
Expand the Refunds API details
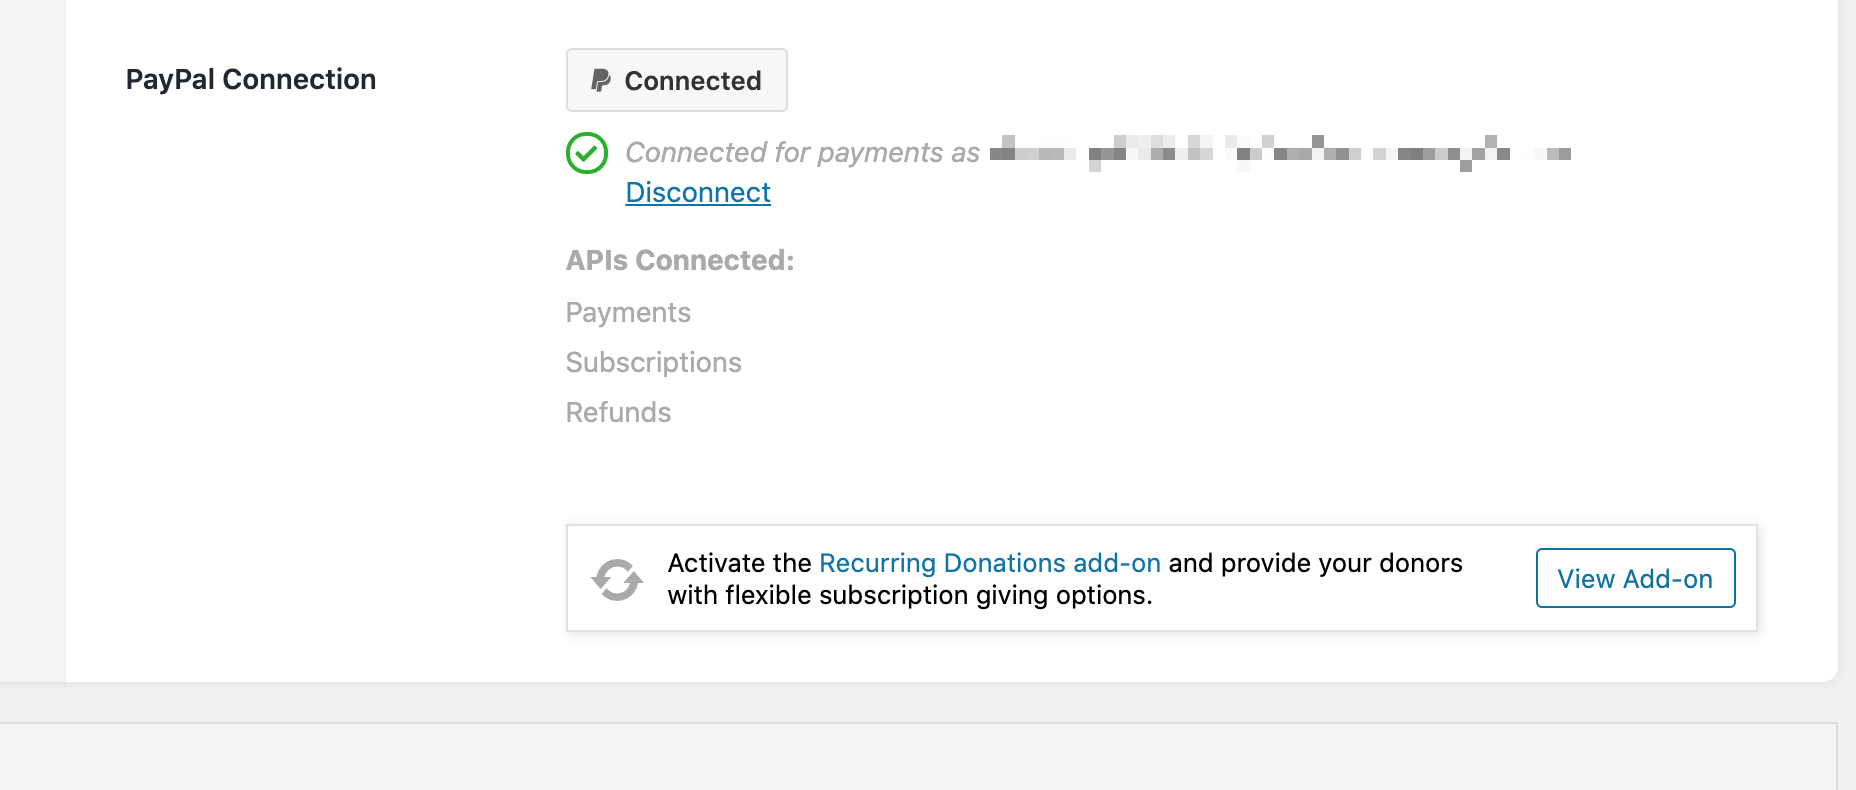618,411
